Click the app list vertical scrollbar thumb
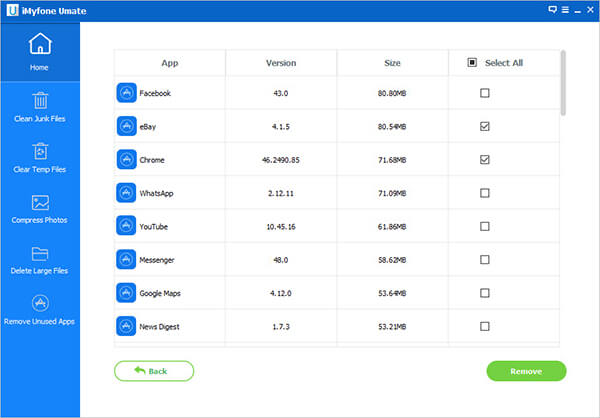The width and height of the screenshot is (600, 418). coord(563,83)
